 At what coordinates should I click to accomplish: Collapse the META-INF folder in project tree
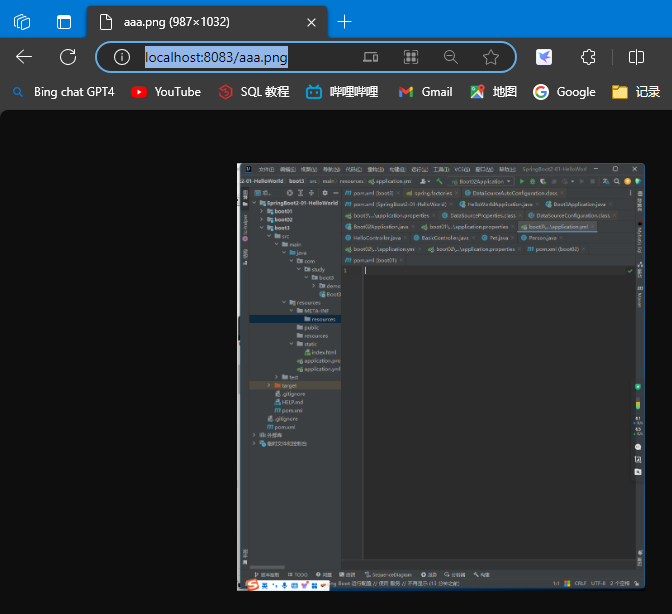click(291, 311)
